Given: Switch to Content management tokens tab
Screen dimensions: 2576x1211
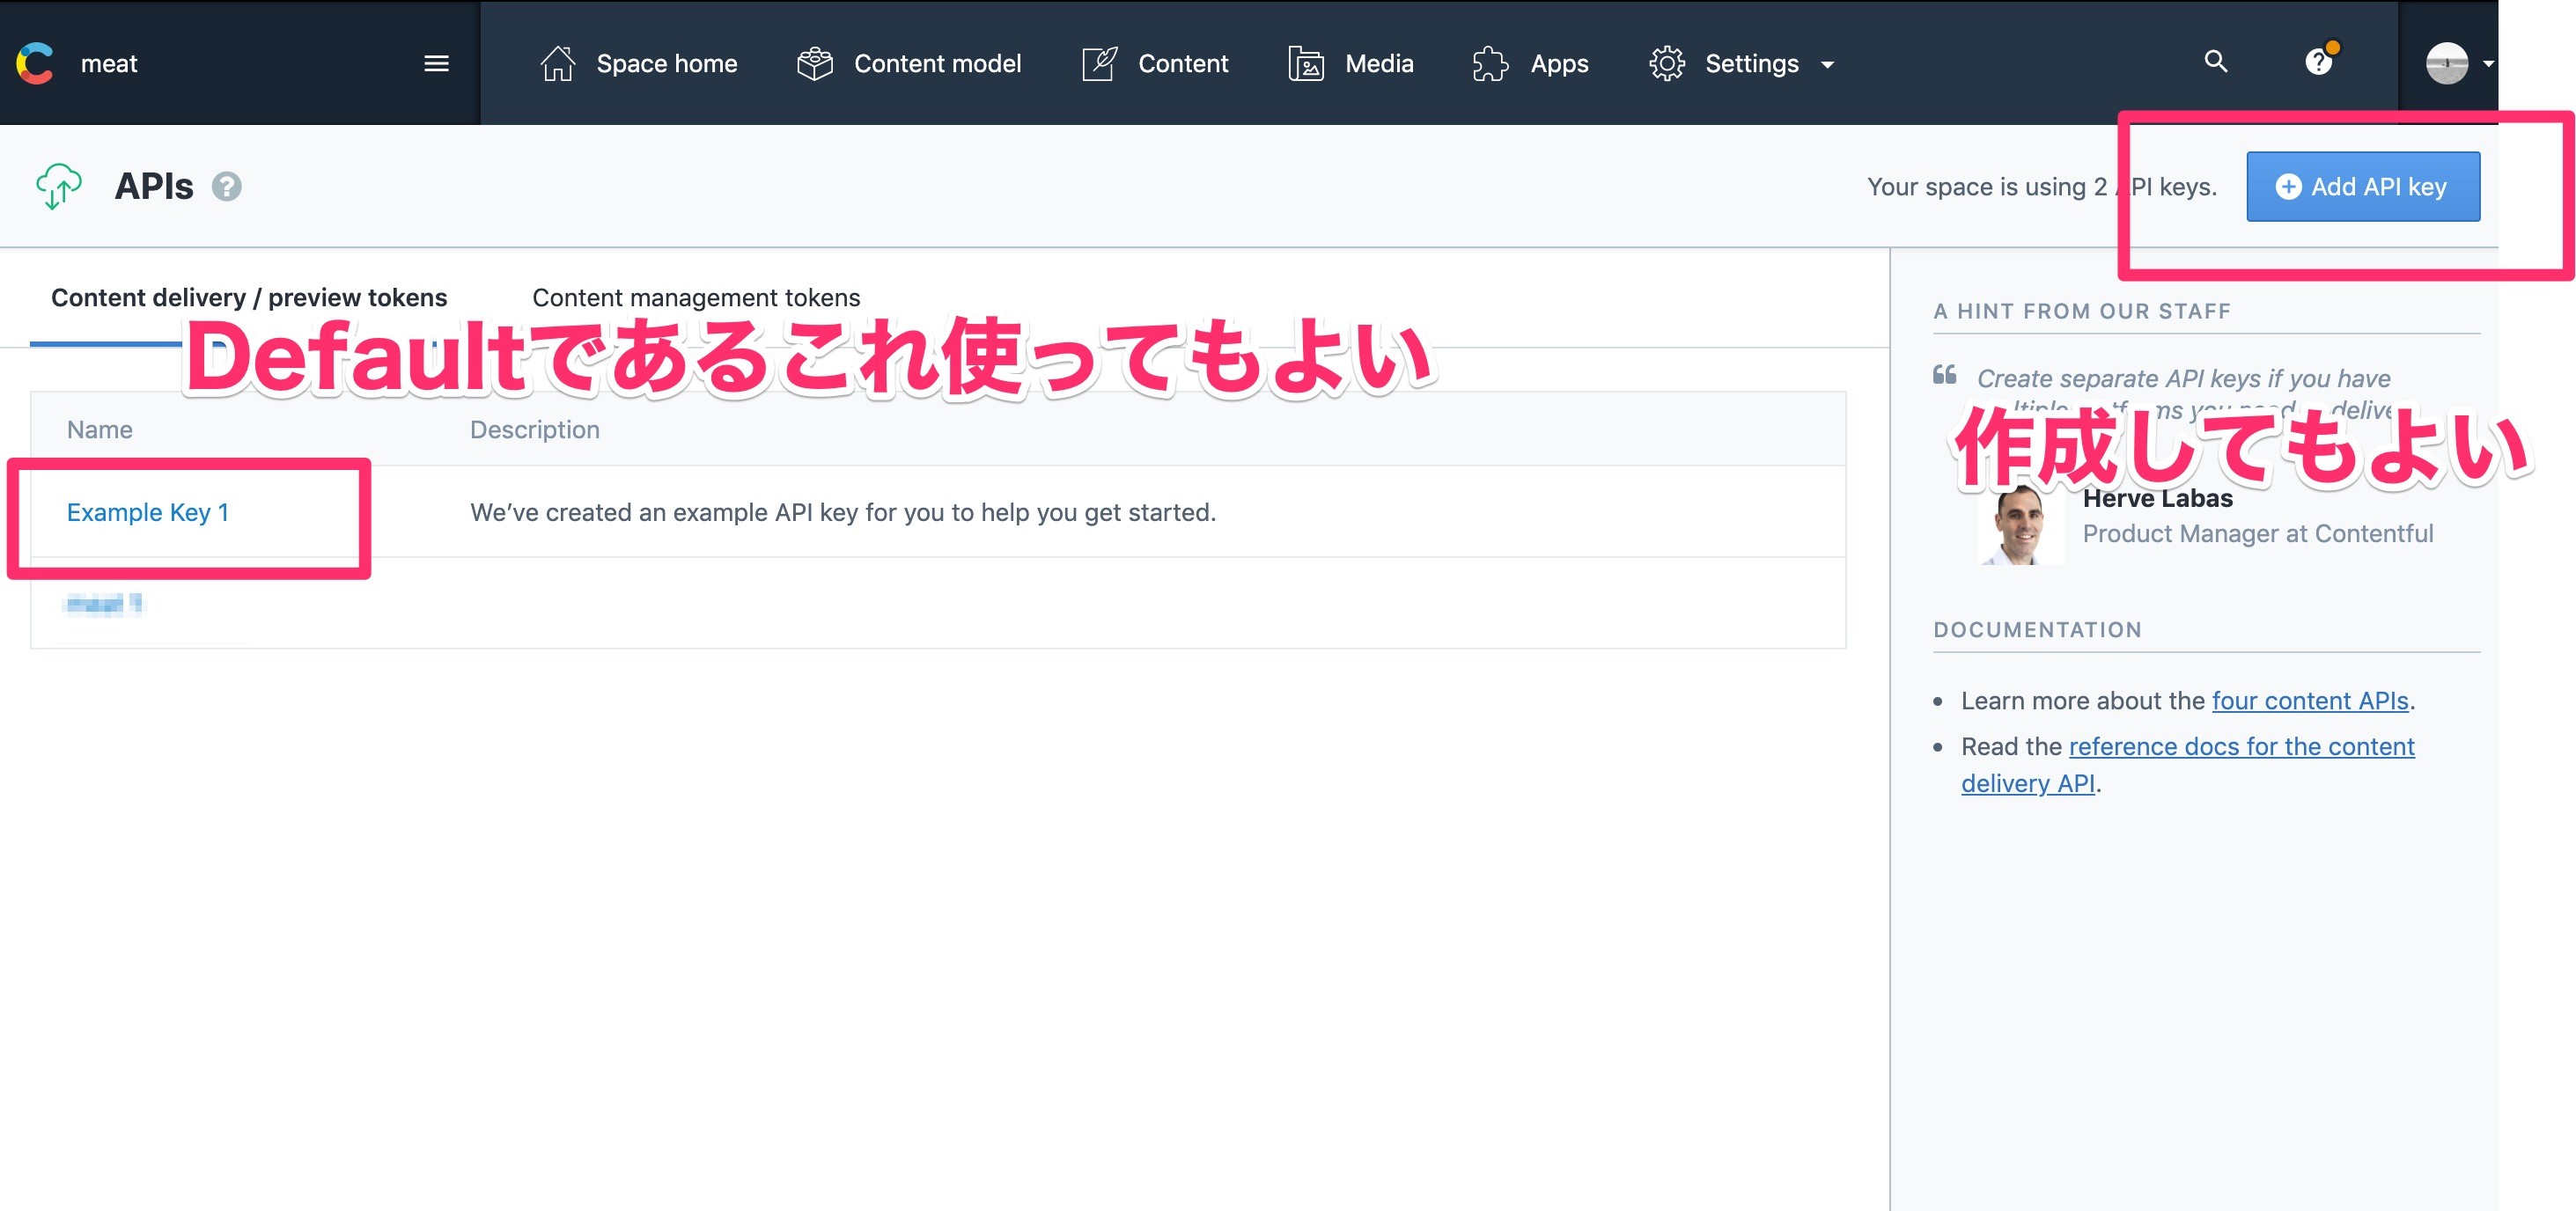Looking at the screenshot, I should [696, 297].
